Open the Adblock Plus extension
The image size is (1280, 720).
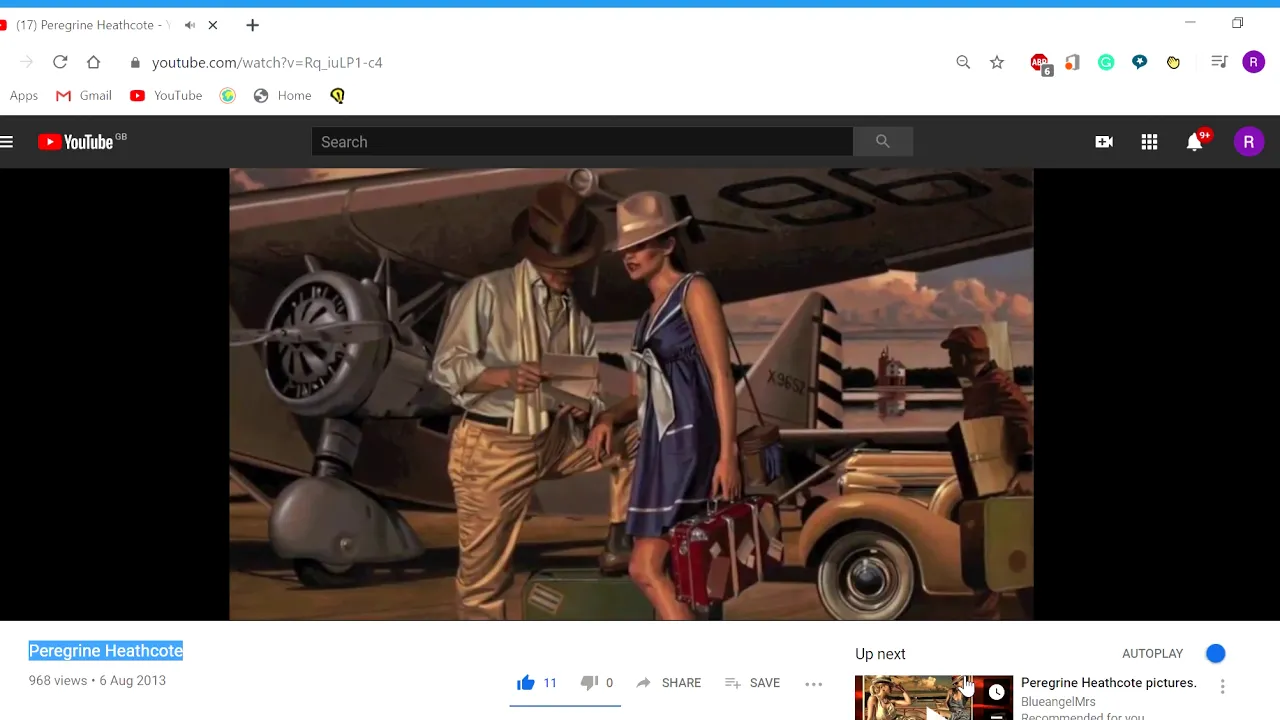pos(1040,63)
